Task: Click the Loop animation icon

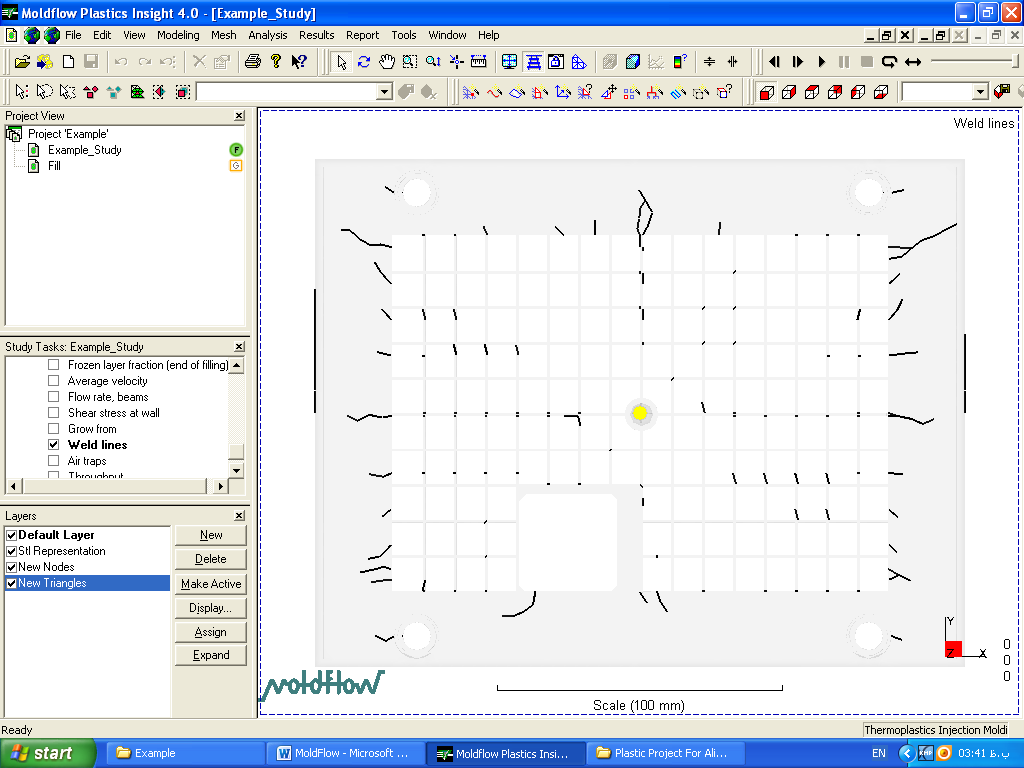Action: pyautogui.click(x=889, y=62)
